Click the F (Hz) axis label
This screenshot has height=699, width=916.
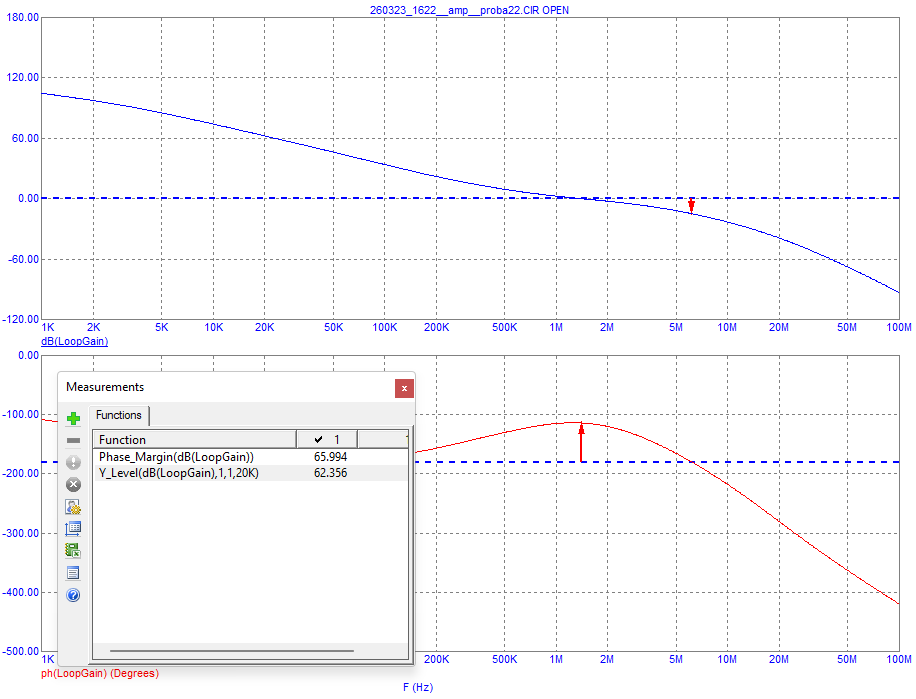click(x=418, y=687)
